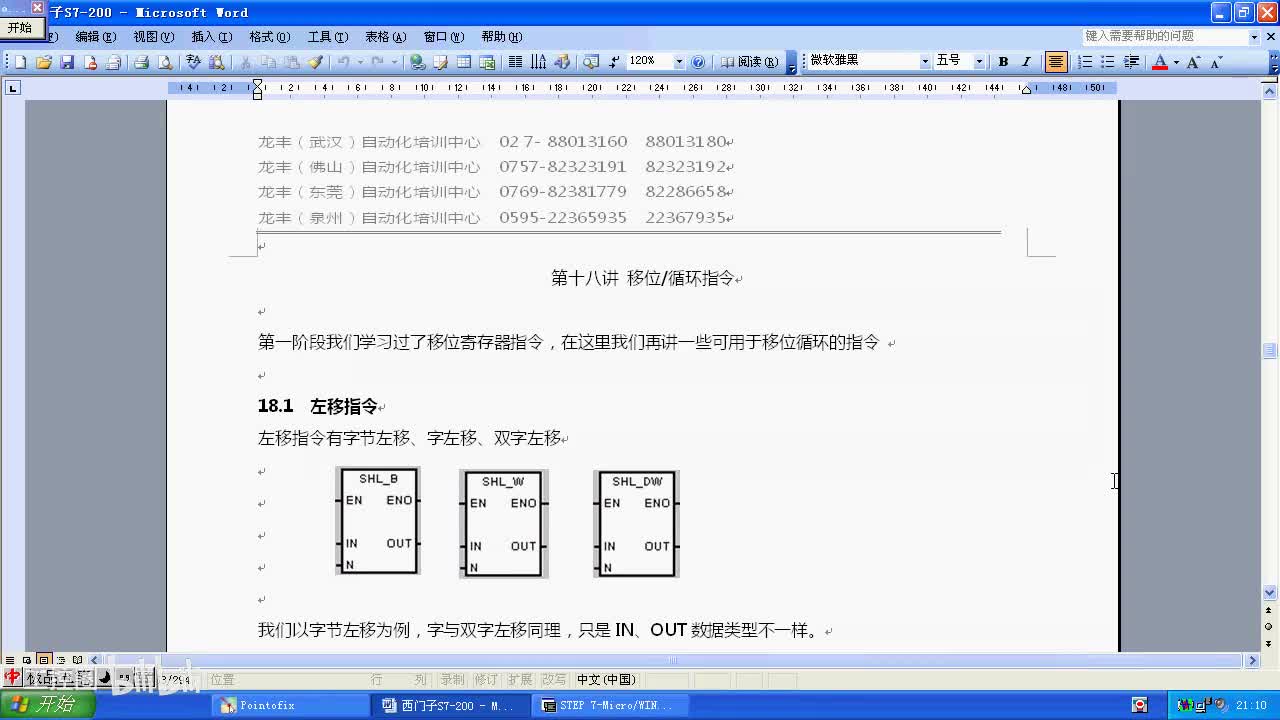Open the 编辑 menu
1280x720 pixels.
95,36
